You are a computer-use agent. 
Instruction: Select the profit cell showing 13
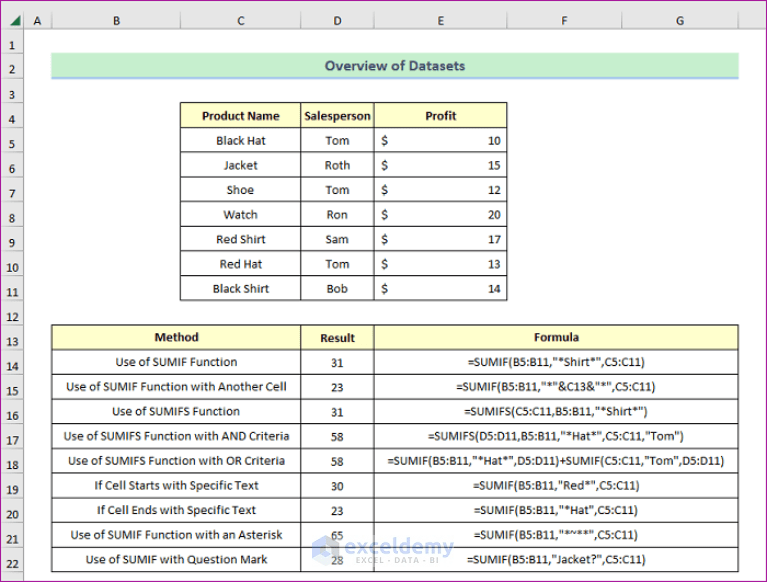[x=441, y=264]
